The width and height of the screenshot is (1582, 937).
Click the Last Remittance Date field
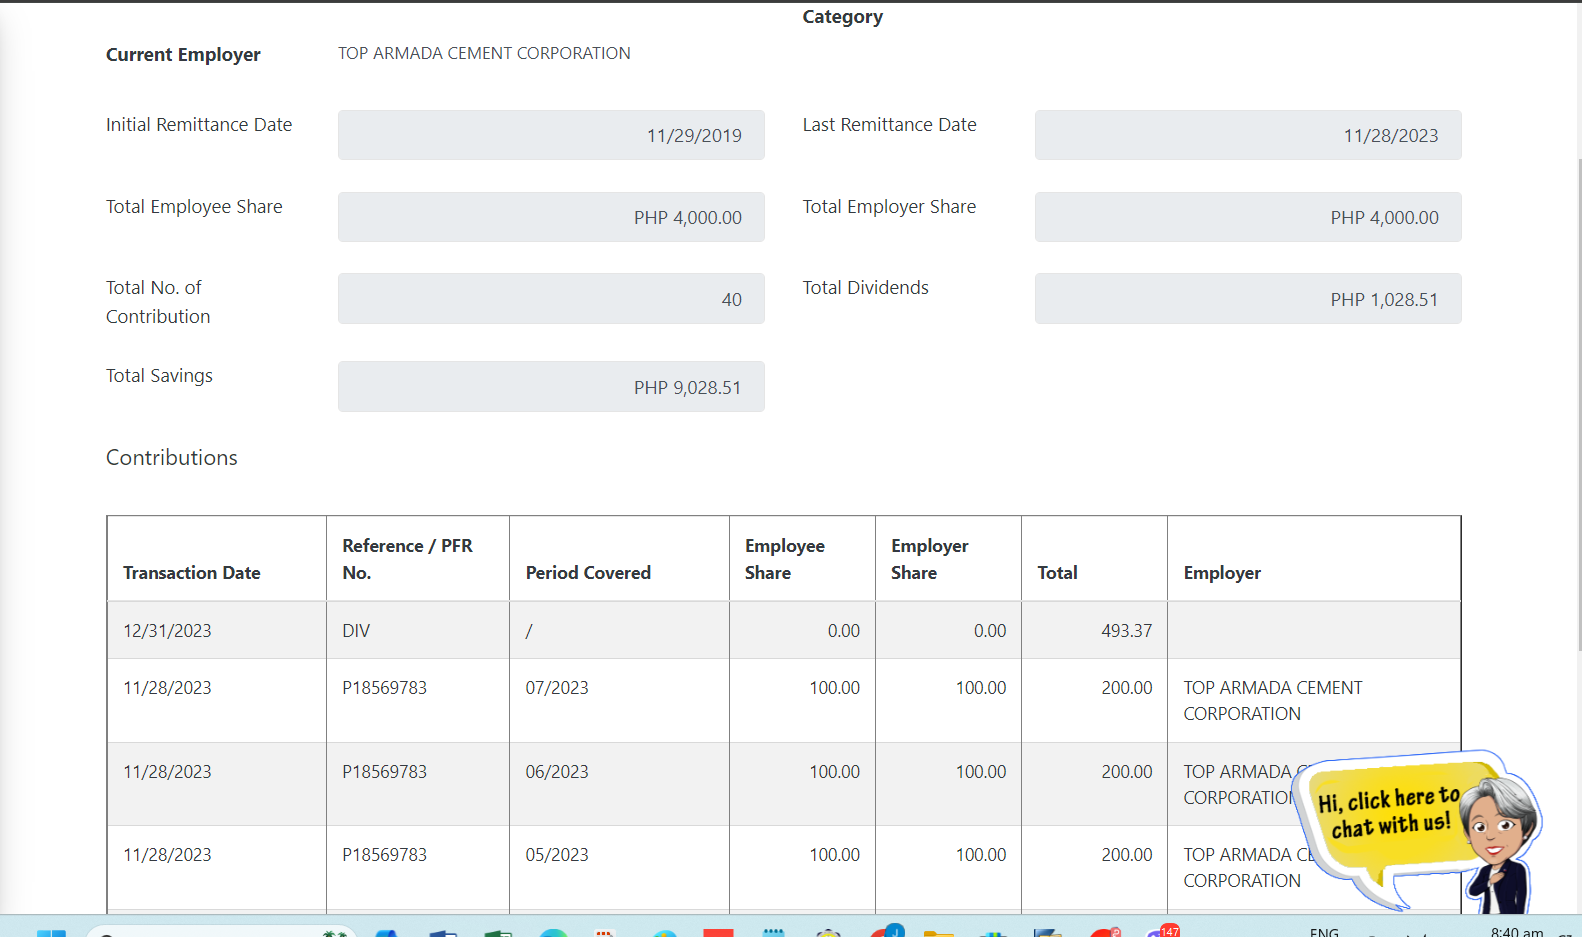(1247, 135)
